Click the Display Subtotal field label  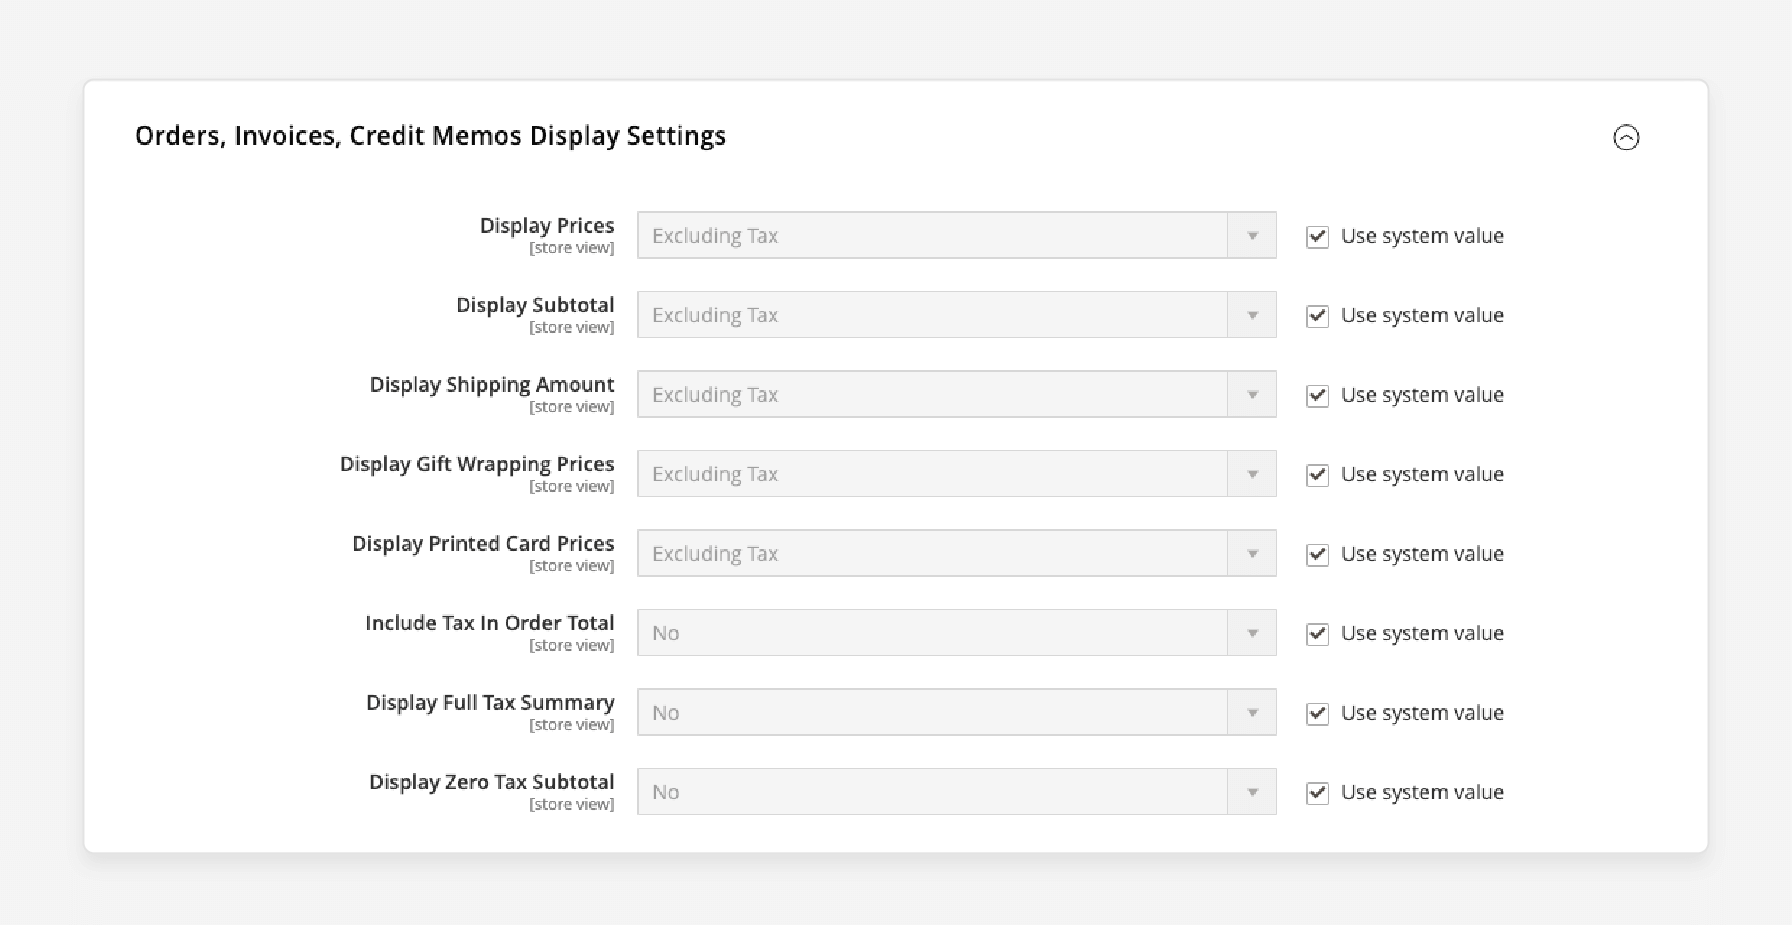coord(535,305)
